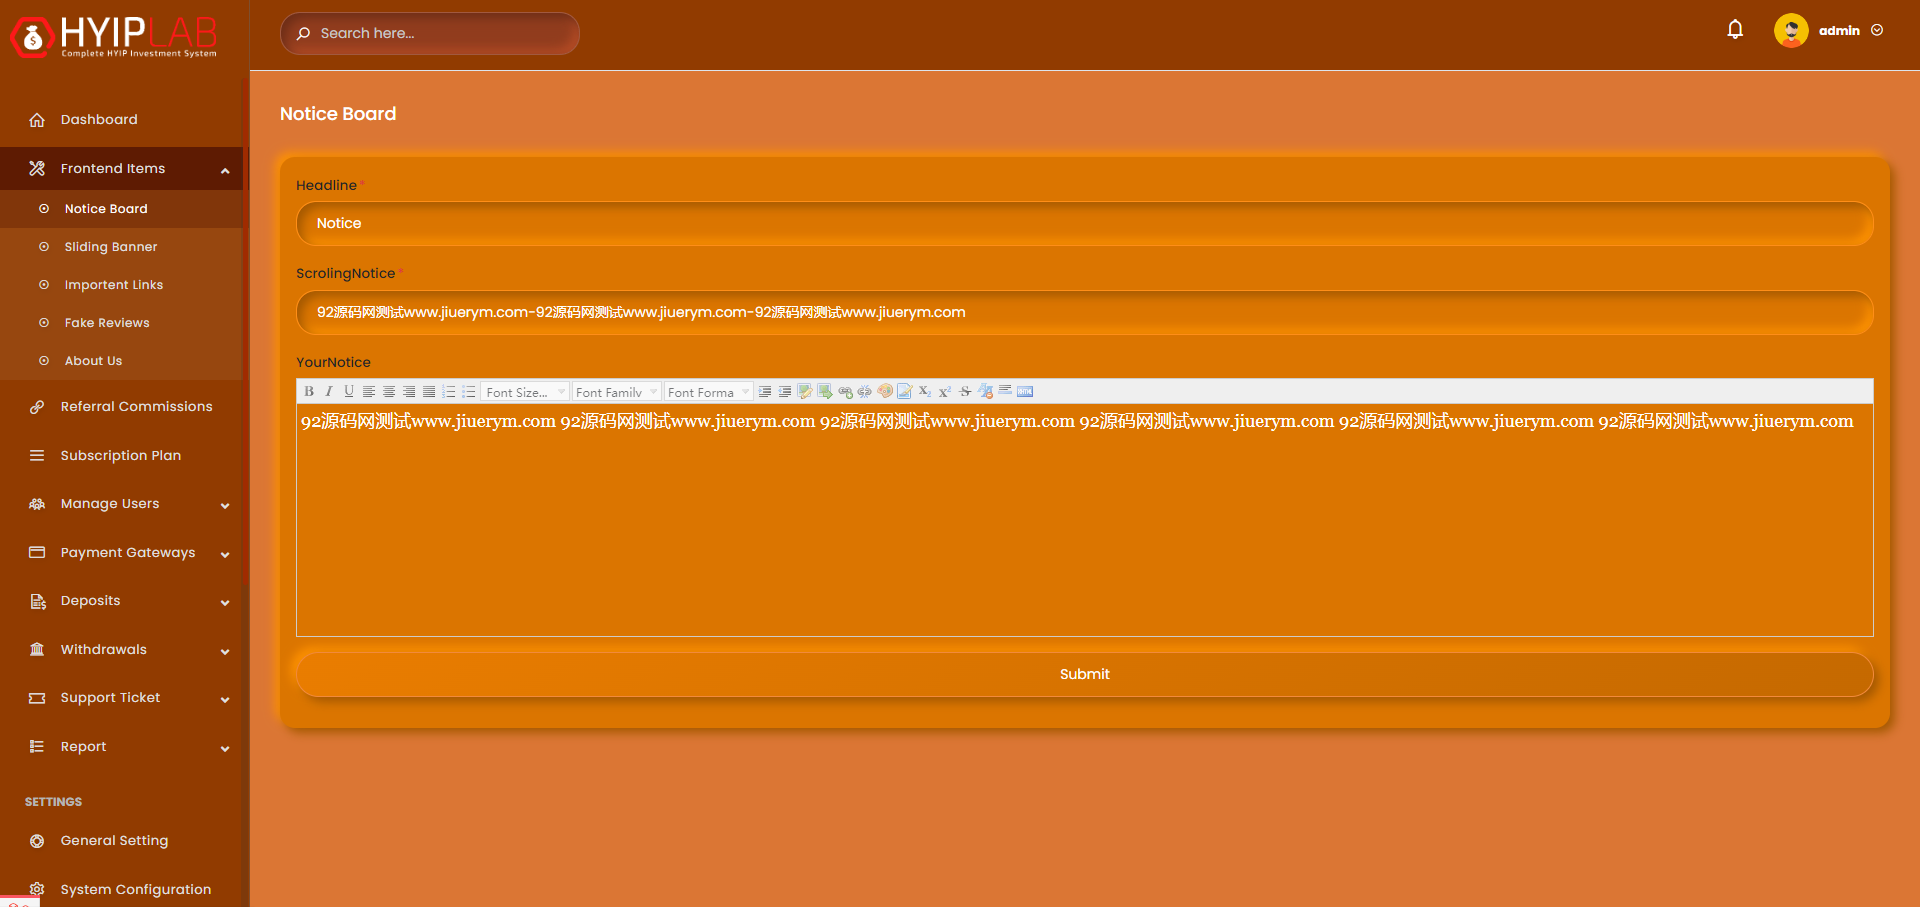Open the Font Size dropdown
This screenshot has height=907, width=1920.
[525, 392]
